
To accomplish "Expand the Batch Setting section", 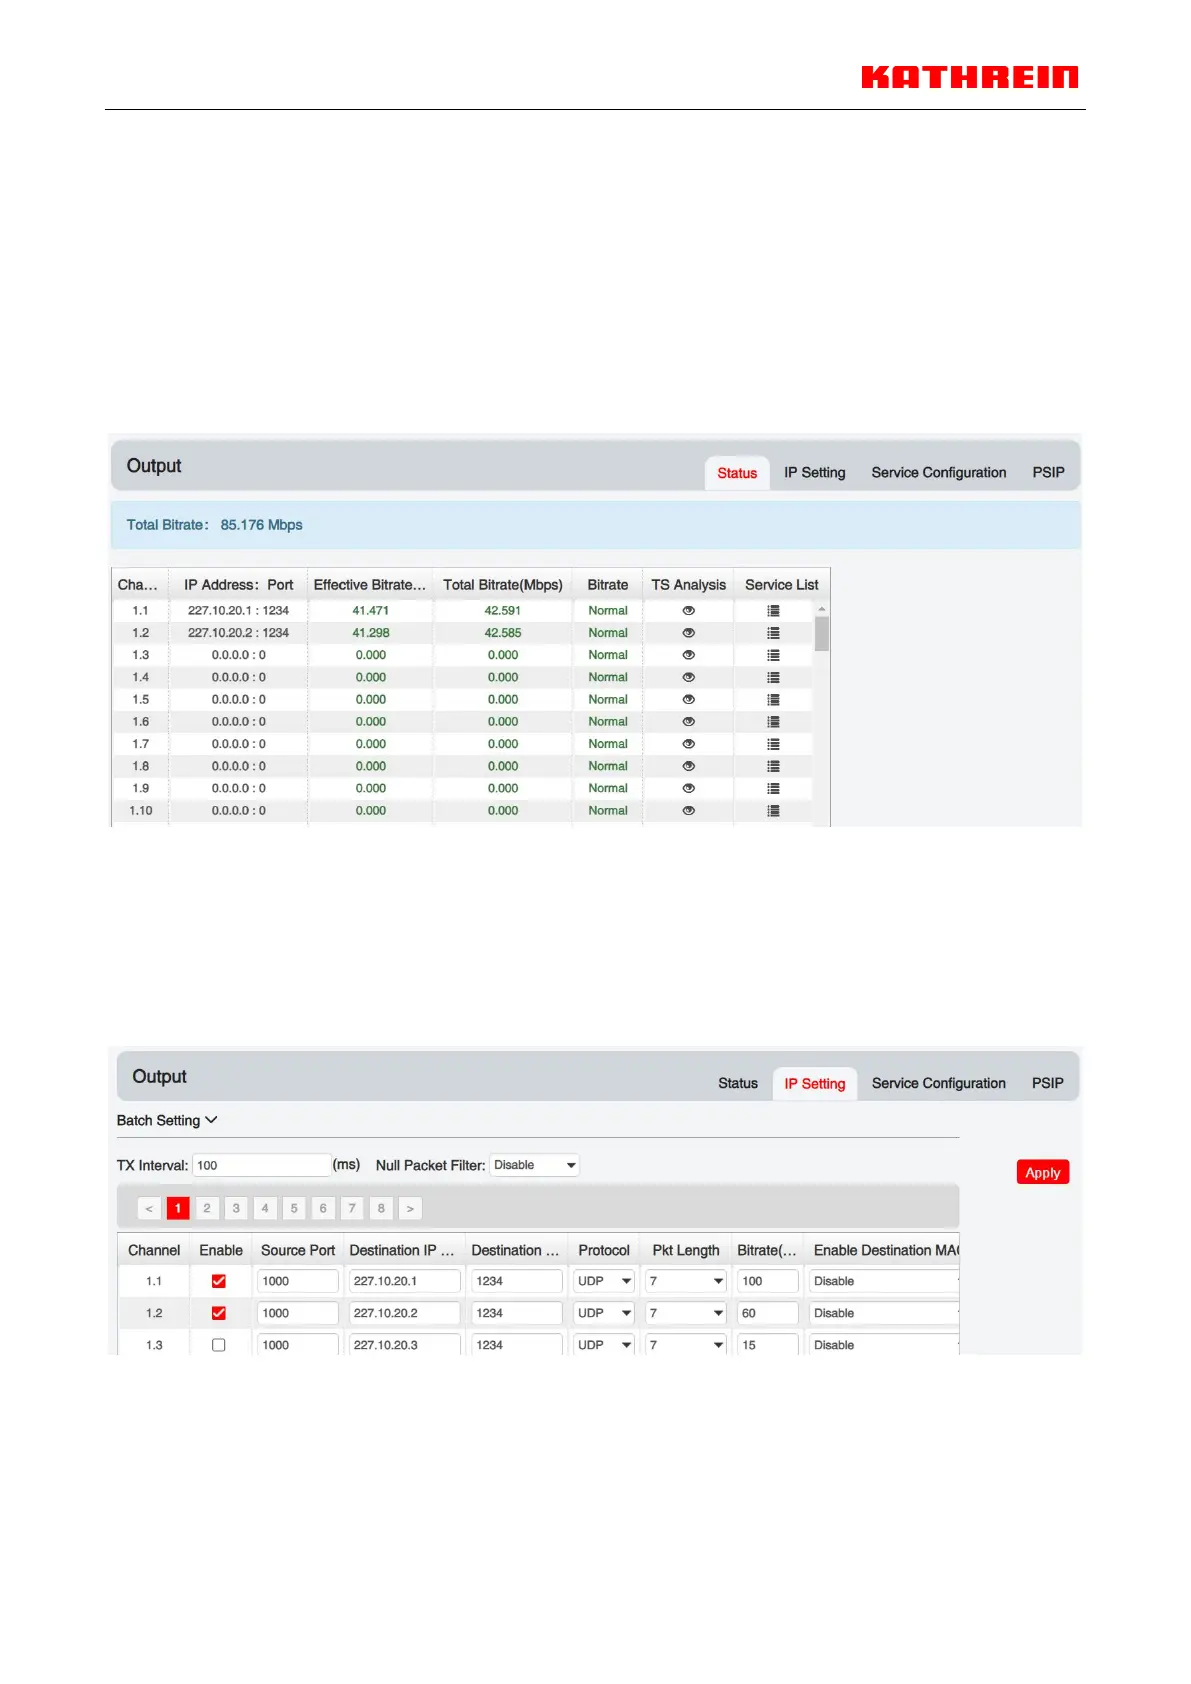I will [x=167, y=1120].
